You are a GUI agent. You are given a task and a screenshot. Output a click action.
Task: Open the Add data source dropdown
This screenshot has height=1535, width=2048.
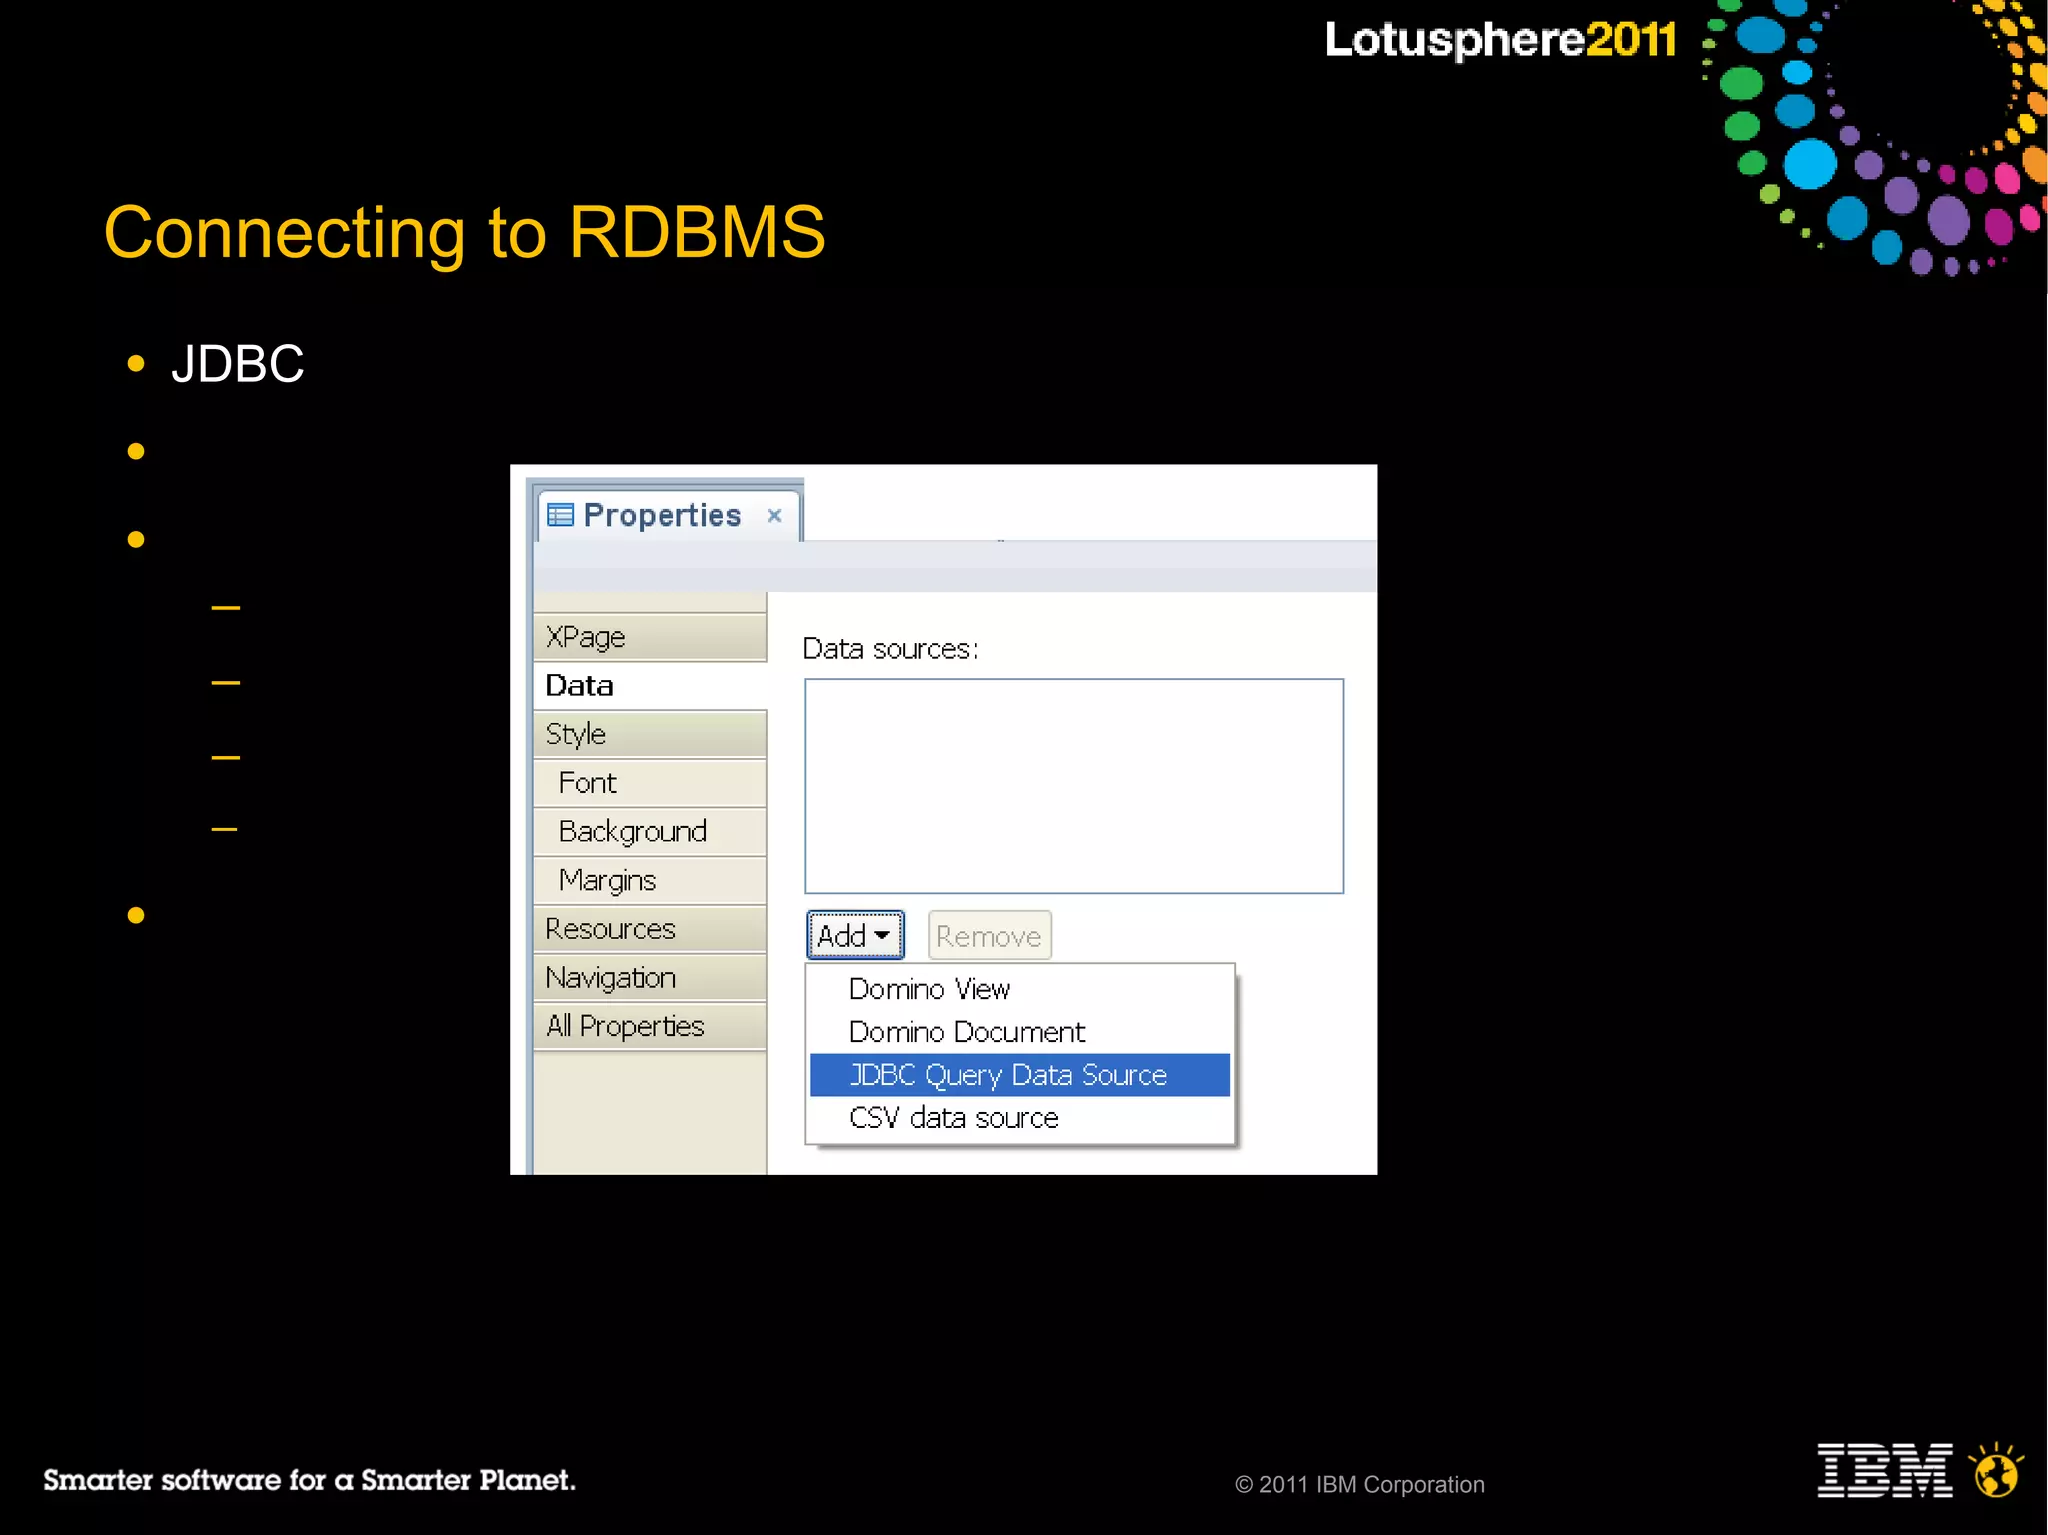[855, 936]
